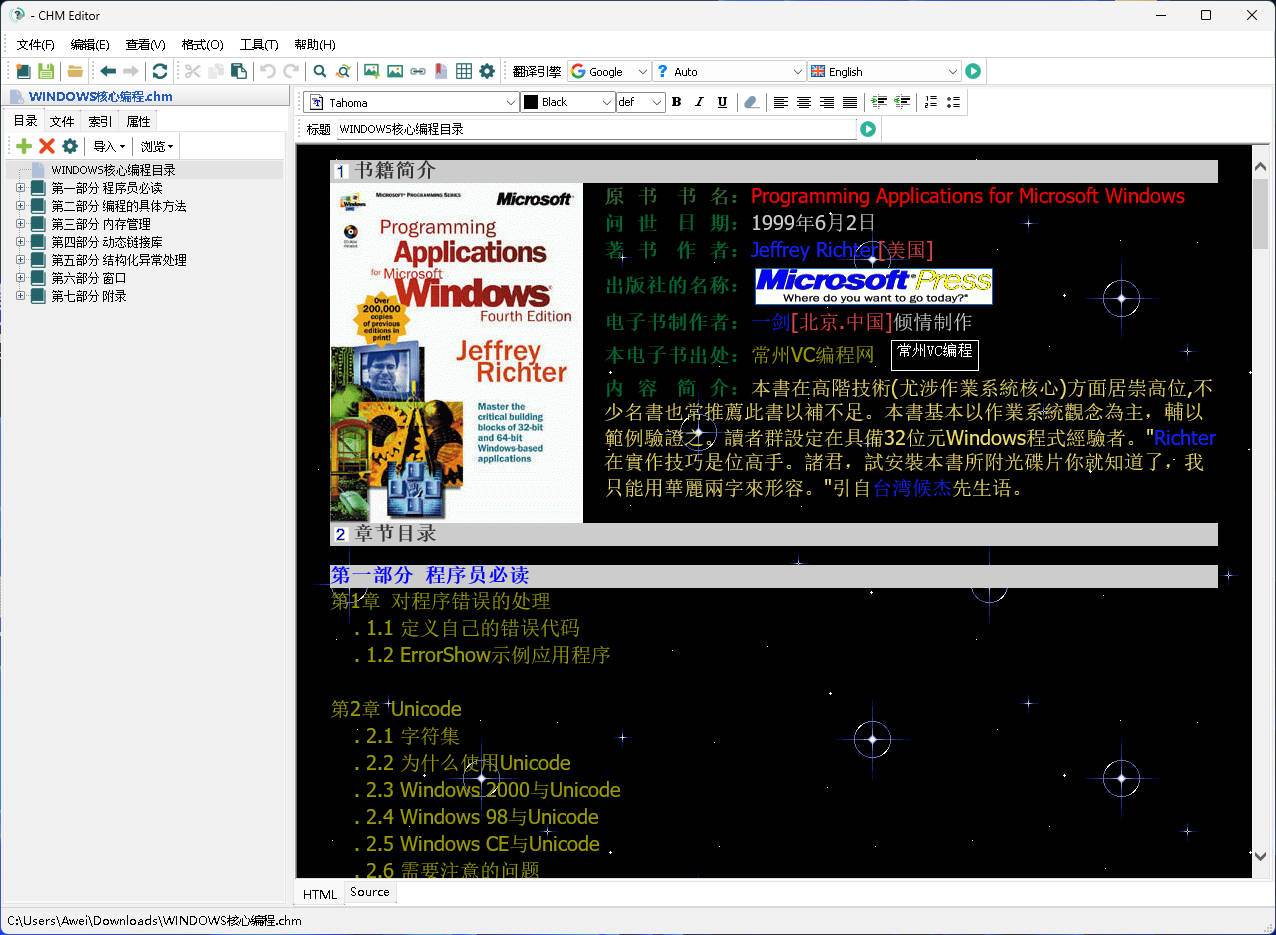Switch to the 索引 tab
1276x935 pixels.
pos(100,122)
